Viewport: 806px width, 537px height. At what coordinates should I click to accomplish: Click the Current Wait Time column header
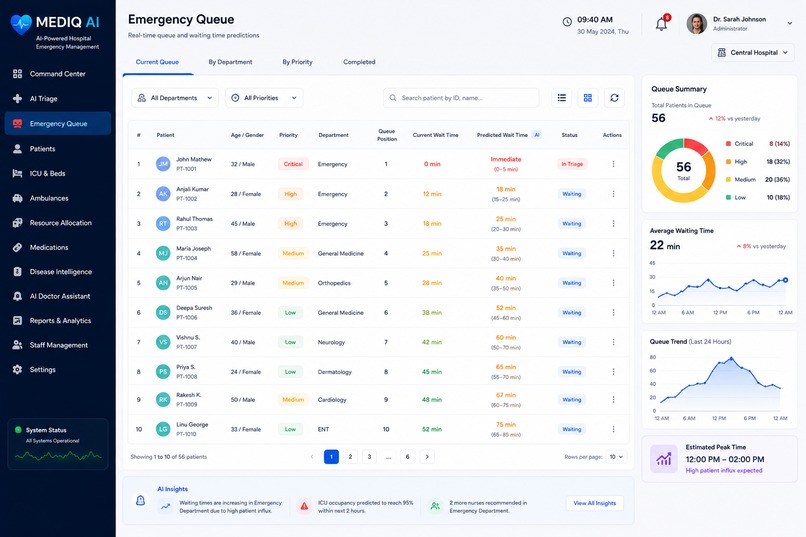click(435, 135)
